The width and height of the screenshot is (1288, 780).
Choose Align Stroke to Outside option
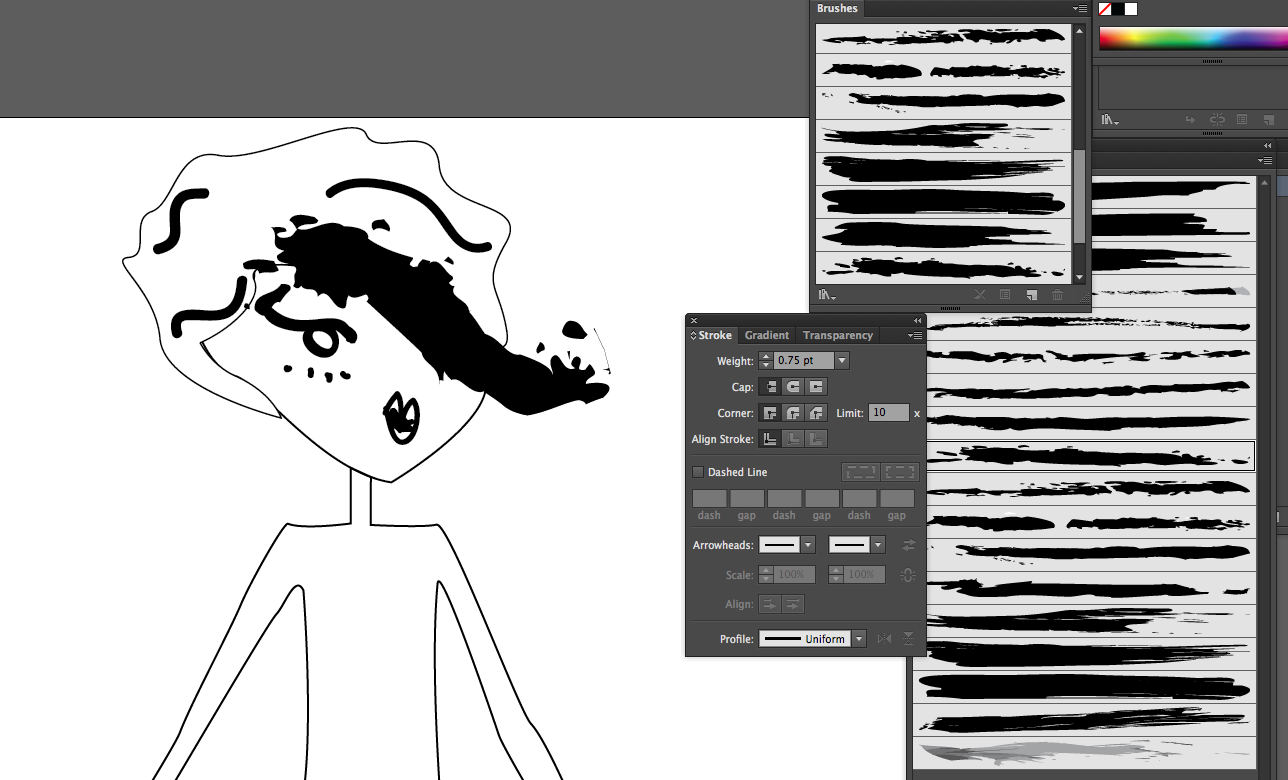(815, 439)
